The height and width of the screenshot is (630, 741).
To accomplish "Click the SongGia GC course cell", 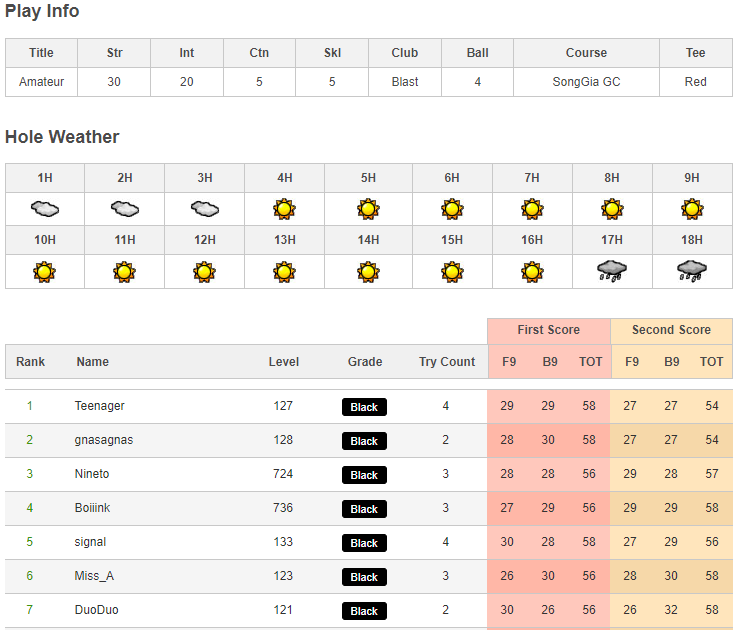I will coord(586,82).
